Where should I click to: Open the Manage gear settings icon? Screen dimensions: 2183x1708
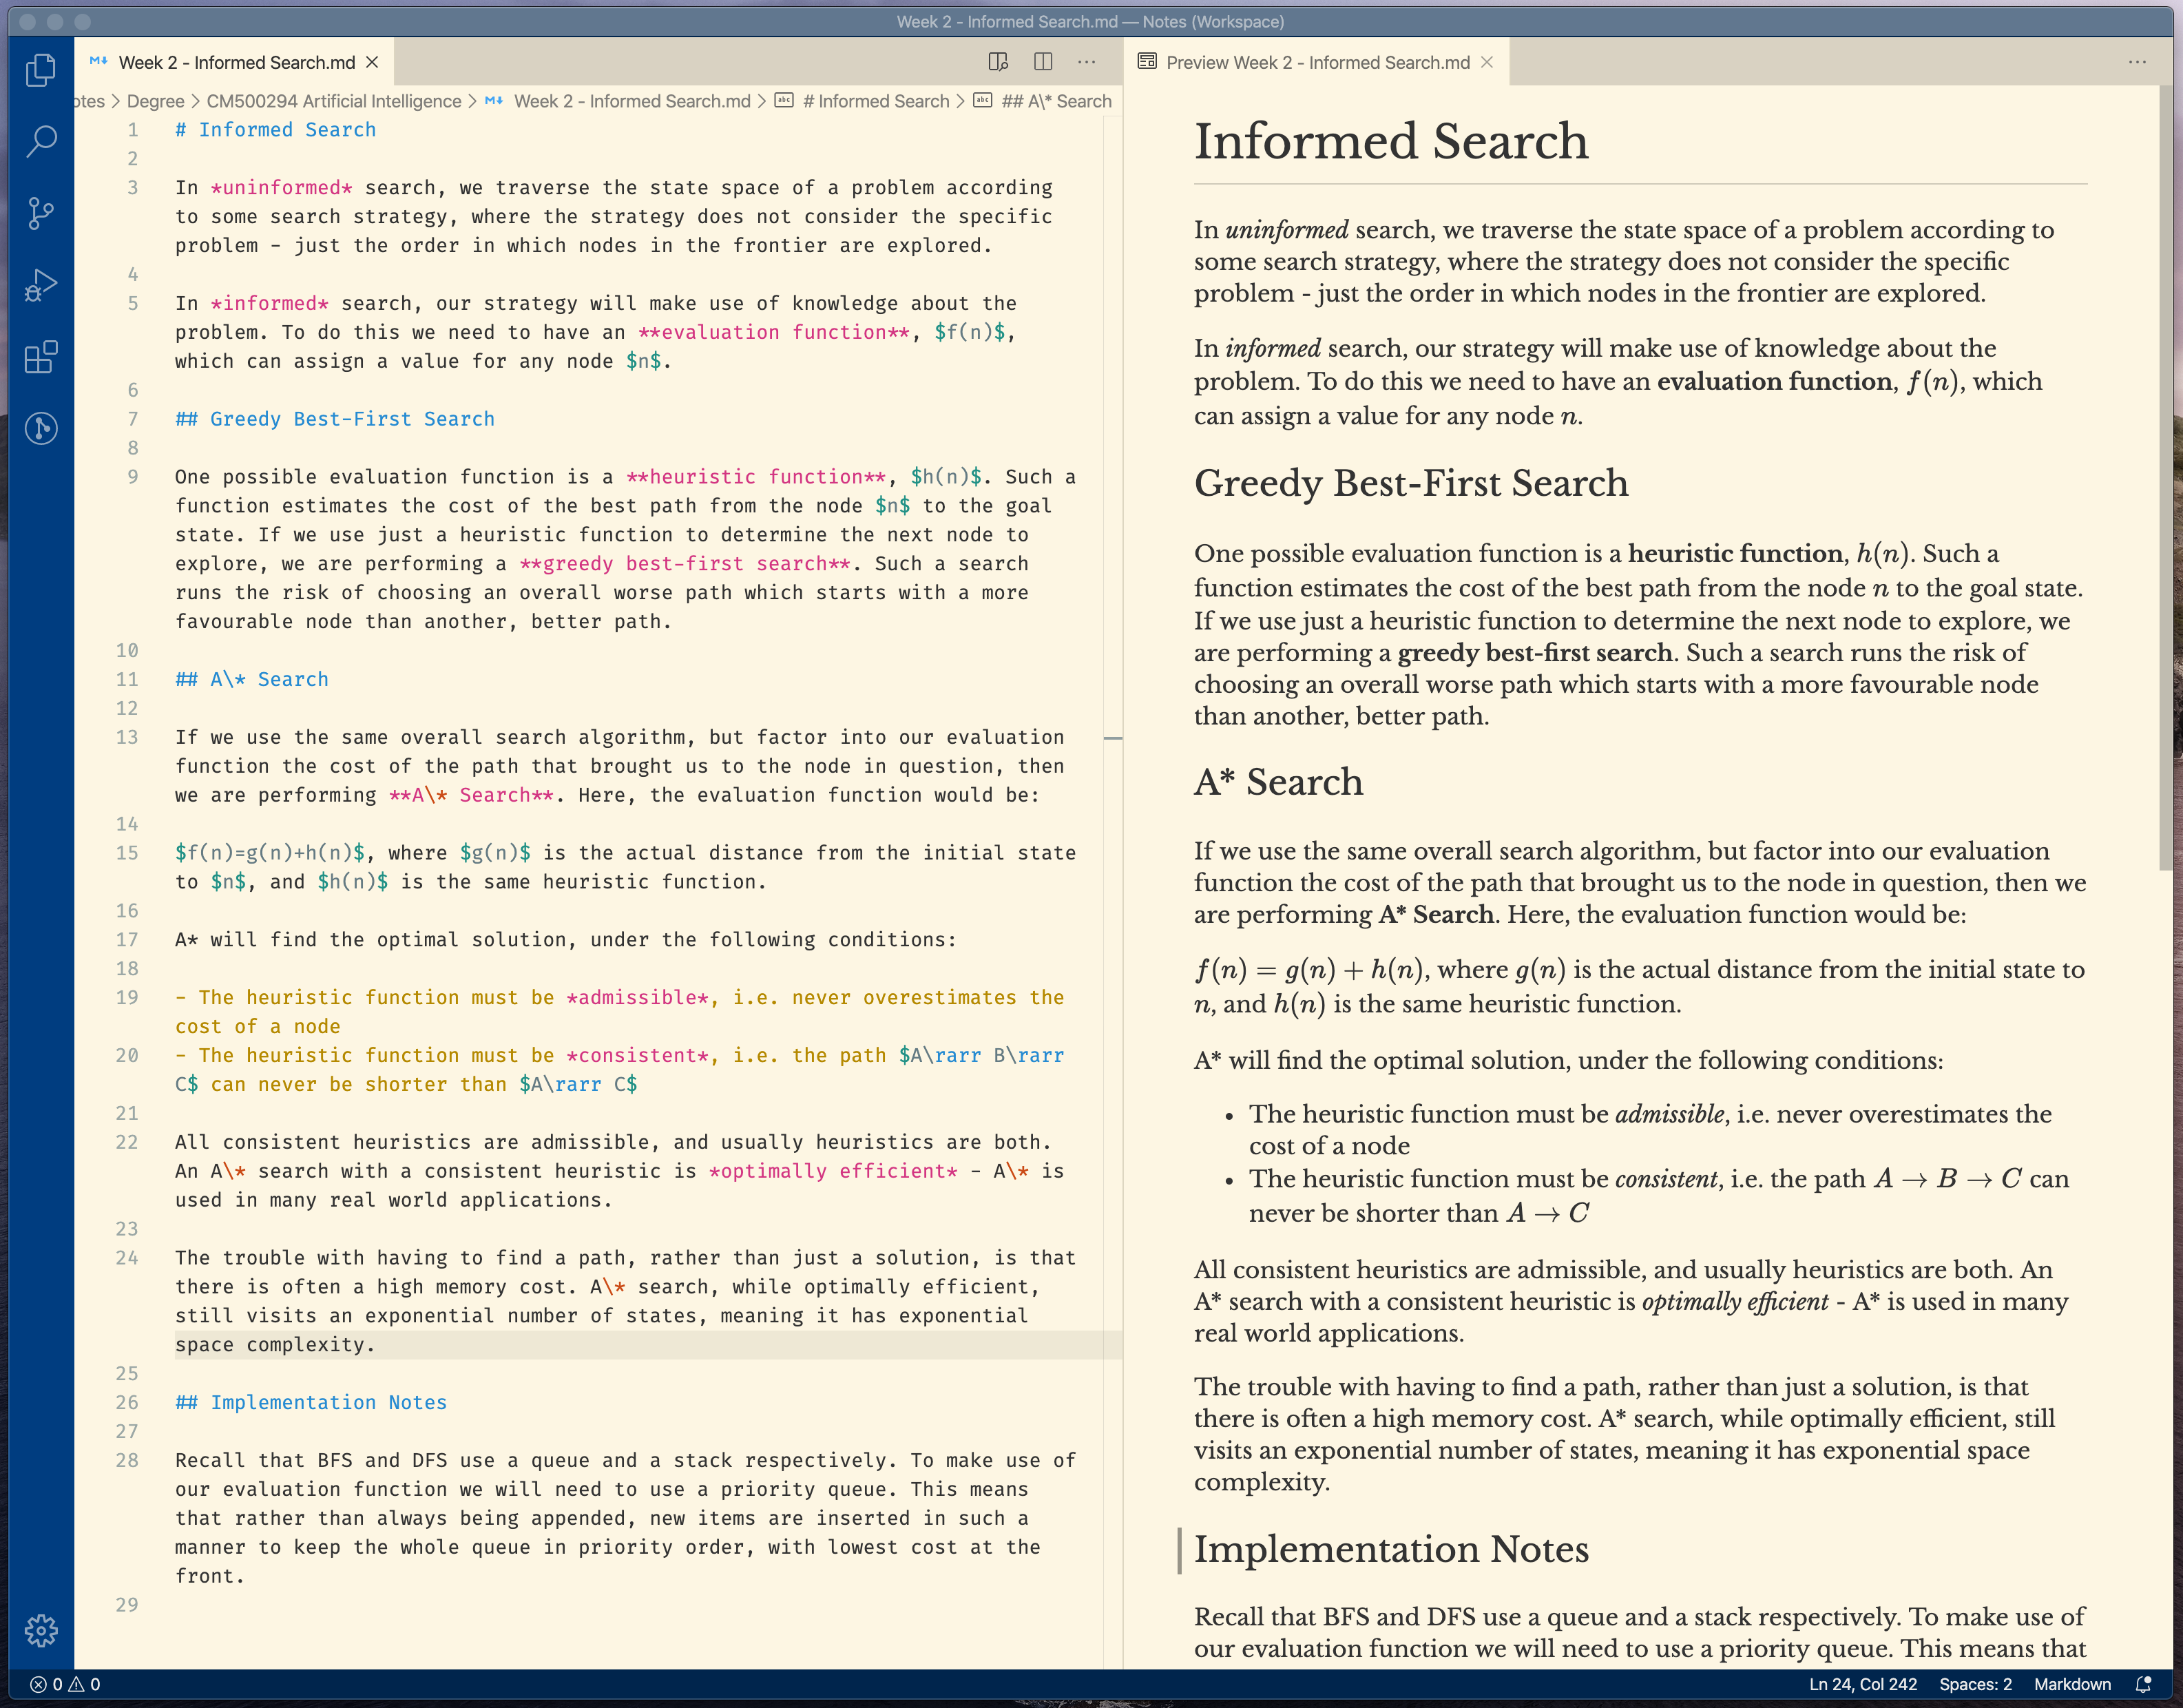click(x=41, y=1631)
